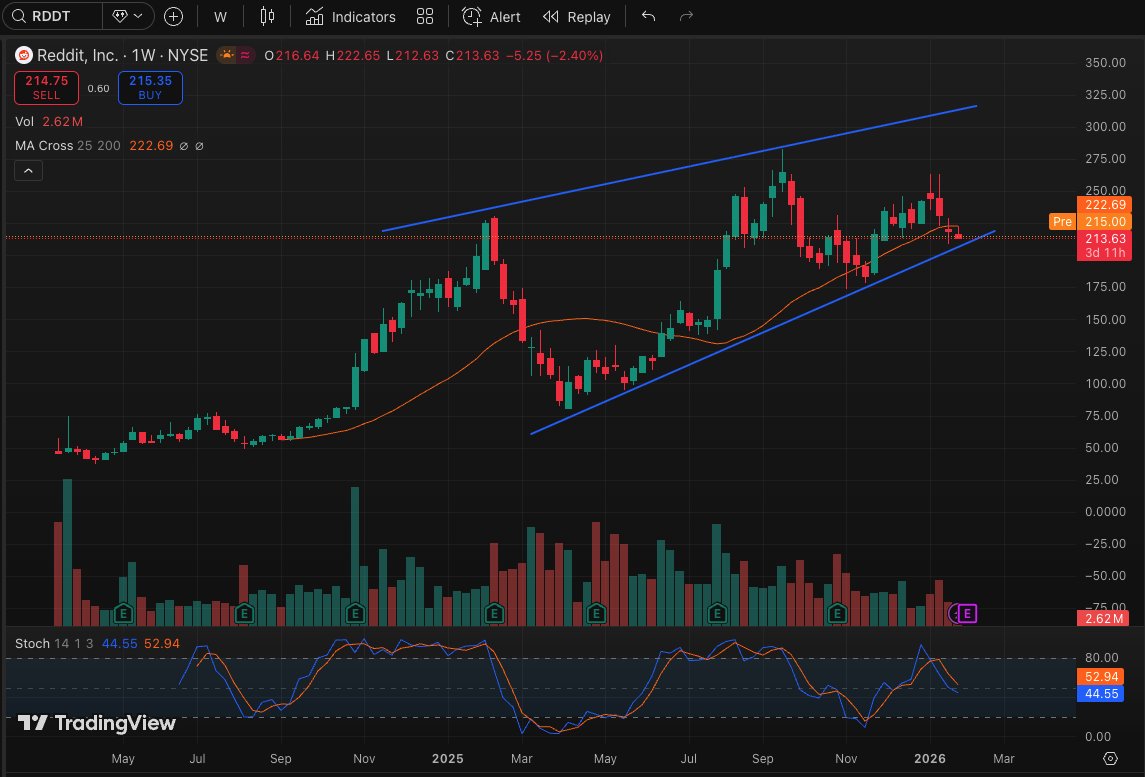The width and height of the screenshot is (1145, 777).
Task: Click the 215.35 BUY button
Action: point(150,88)
